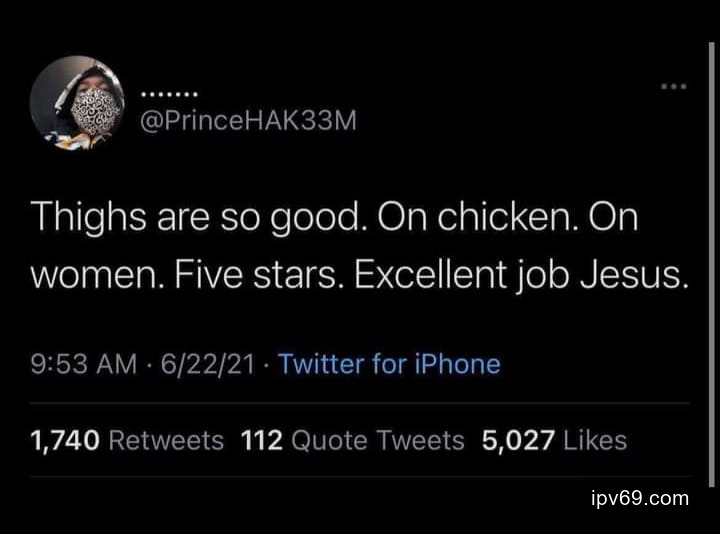Image resolution: width=720 pixels, height=534 pixels.
Task: View the Likes list
Action: (594, 440)
